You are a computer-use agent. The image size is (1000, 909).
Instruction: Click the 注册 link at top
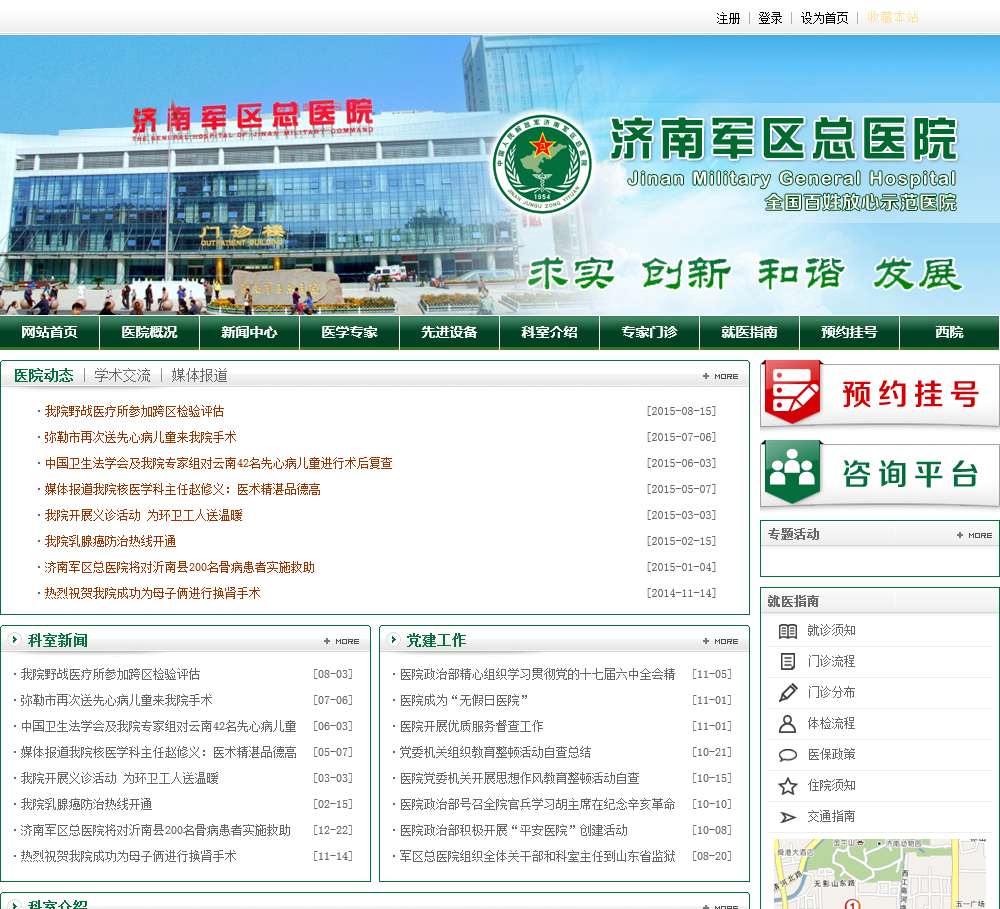(728, 18)
